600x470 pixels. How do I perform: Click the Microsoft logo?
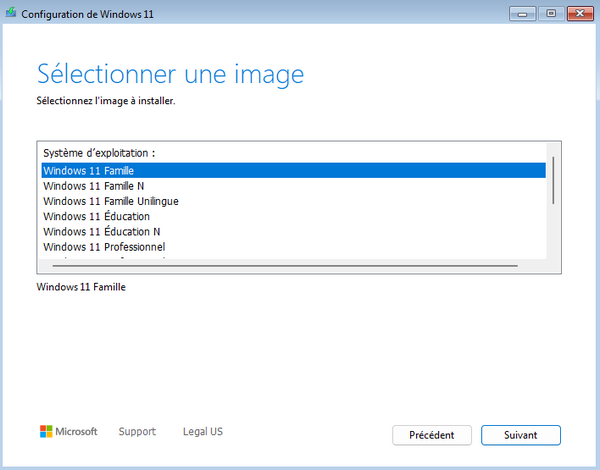pos(68,432)
